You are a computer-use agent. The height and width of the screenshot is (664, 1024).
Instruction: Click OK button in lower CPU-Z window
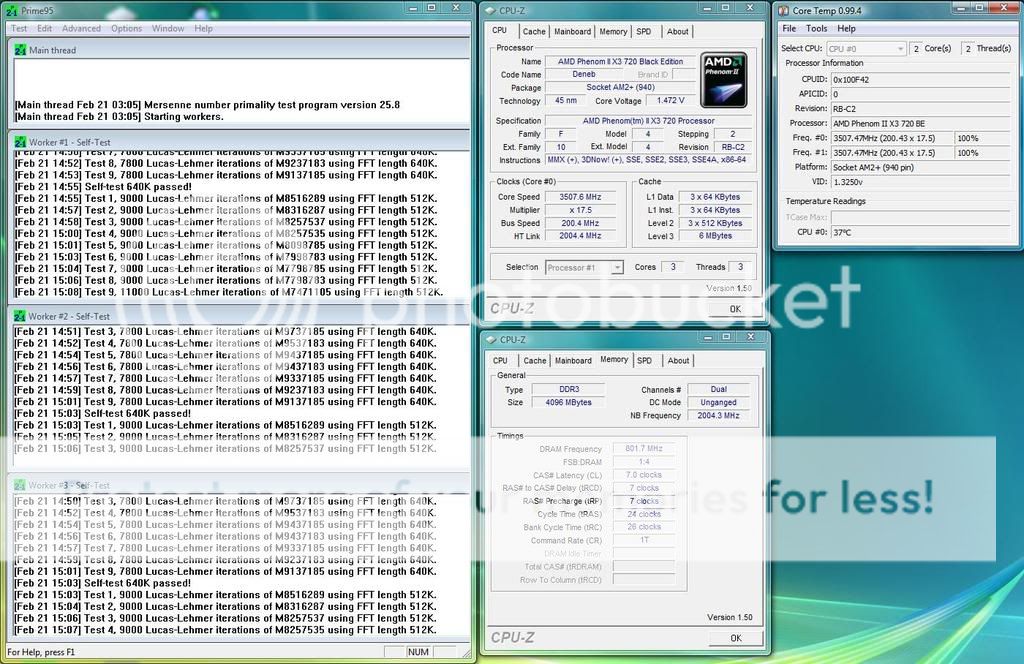click(735, 638)
